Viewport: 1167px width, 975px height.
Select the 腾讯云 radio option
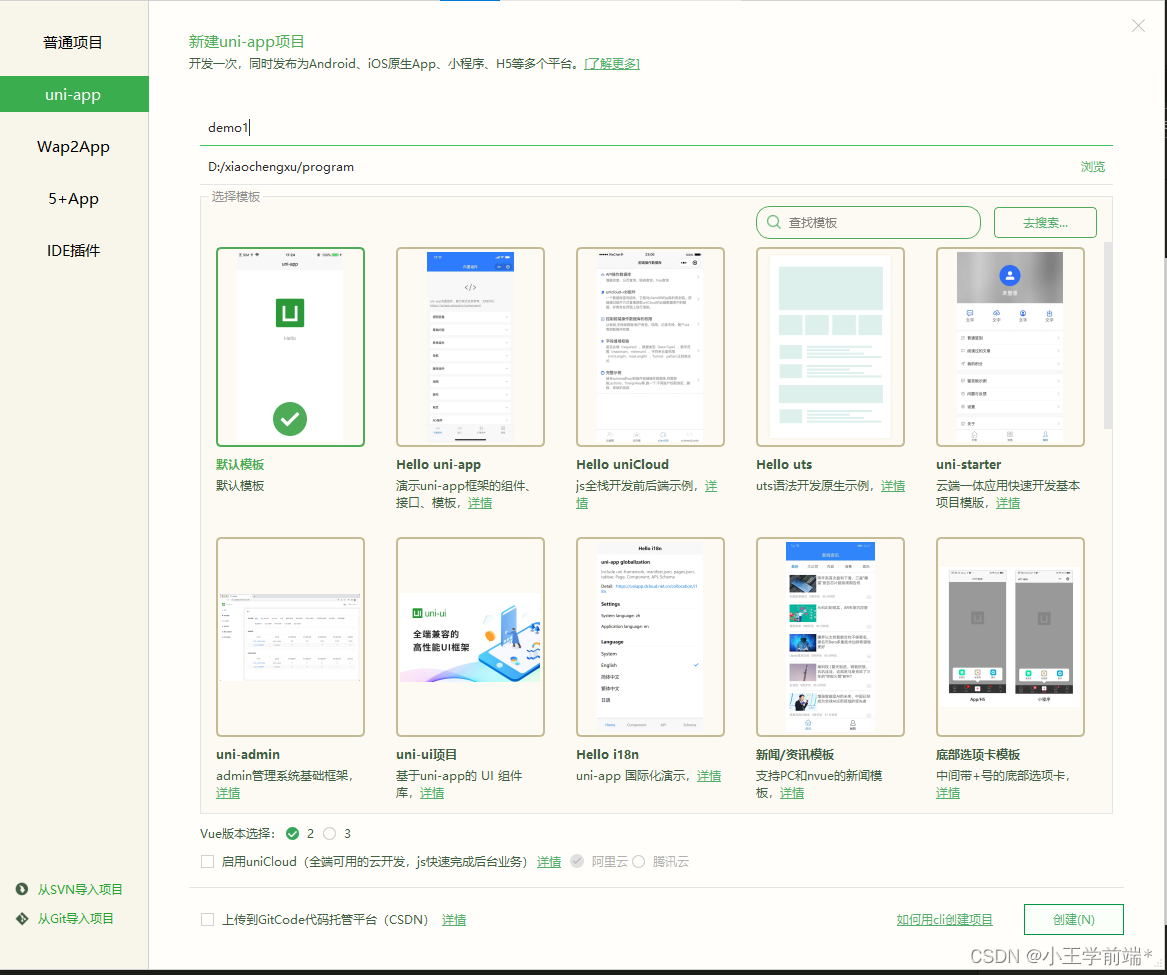(639, 861)
